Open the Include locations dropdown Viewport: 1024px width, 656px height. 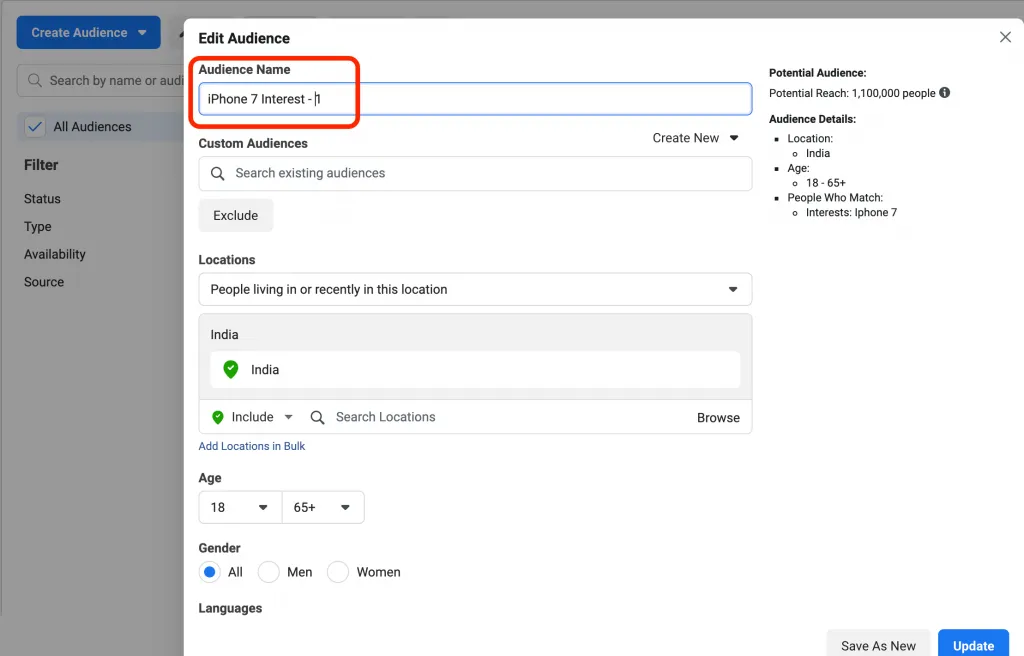pos(253,417)
